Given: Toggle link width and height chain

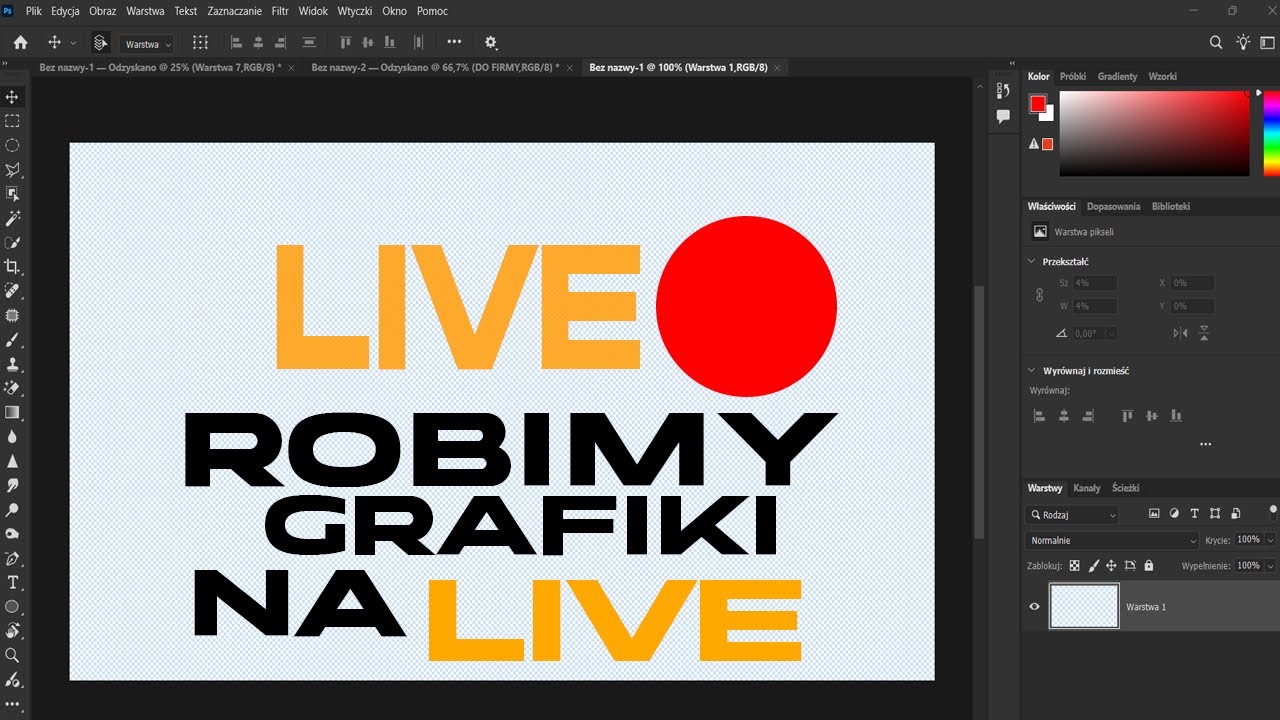Looking at the screenshot, I should [1039, 295].
